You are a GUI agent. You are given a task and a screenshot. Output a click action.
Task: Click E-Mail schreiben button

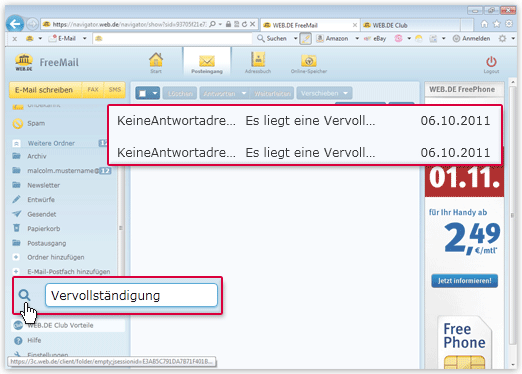click(45, 90)
